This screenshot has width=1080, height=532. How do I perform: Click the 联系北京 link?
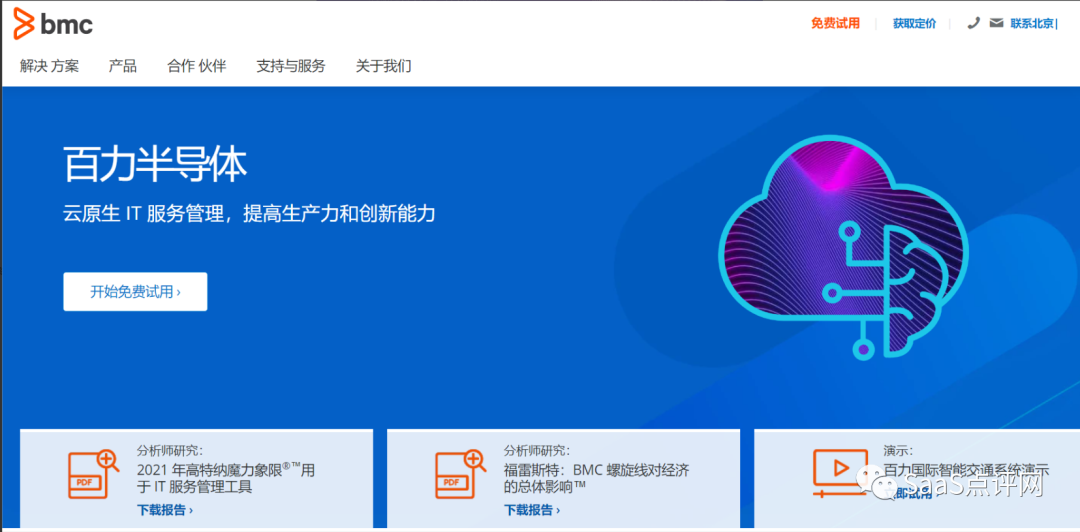pyautogui.click(x=1032, y=23)
